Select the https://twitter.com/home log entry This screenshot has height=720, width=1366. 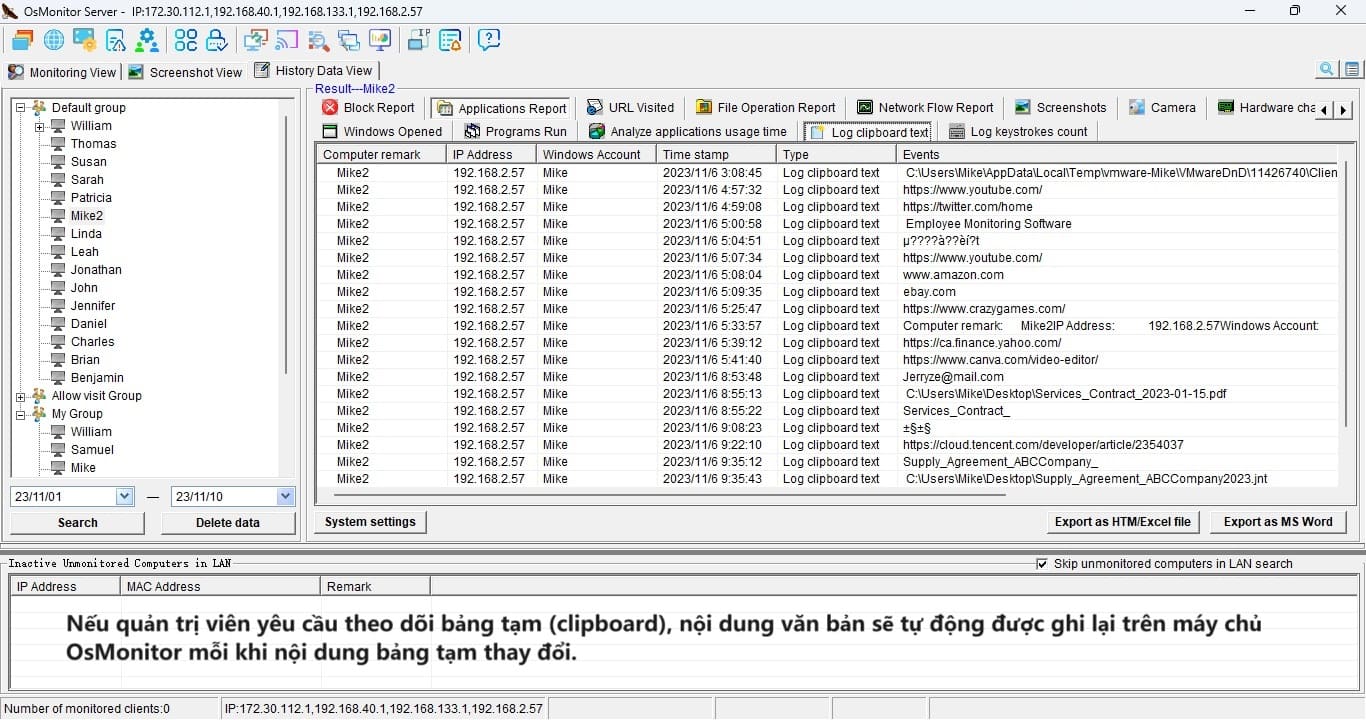[x=828, y=206]
